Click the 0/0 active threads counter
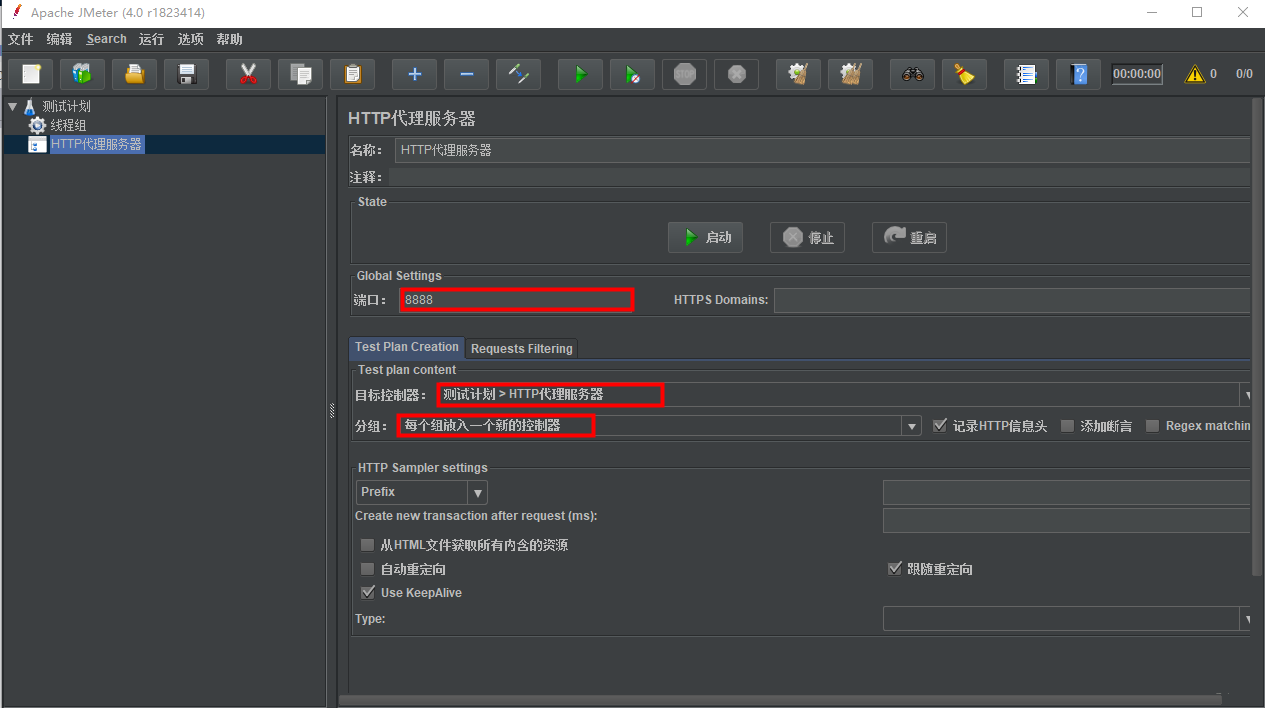The height and width of the screenshot is (708, 1265). (1244, 74)
